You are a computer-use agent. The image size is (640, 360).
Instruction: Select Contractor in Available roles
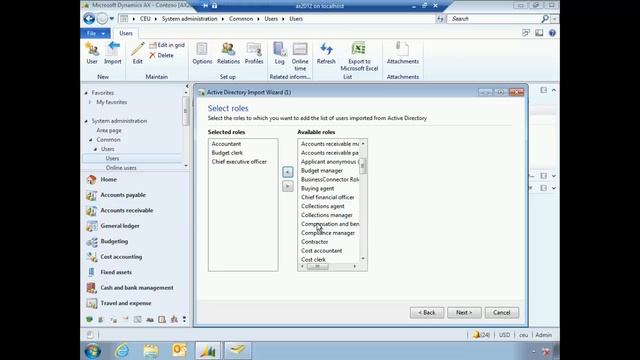[314, 242]
